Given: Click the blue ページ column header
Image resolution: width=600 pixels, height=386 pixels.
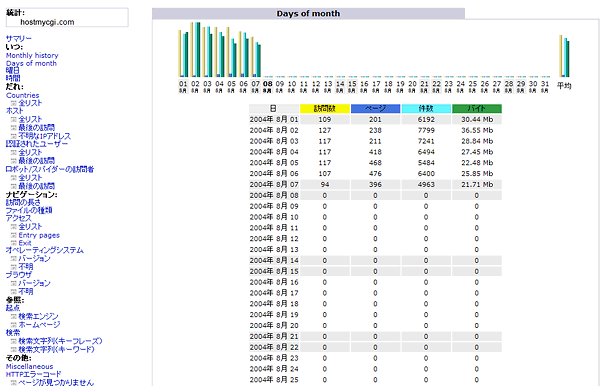Looking at the screenshot, I should pos(375,109).
